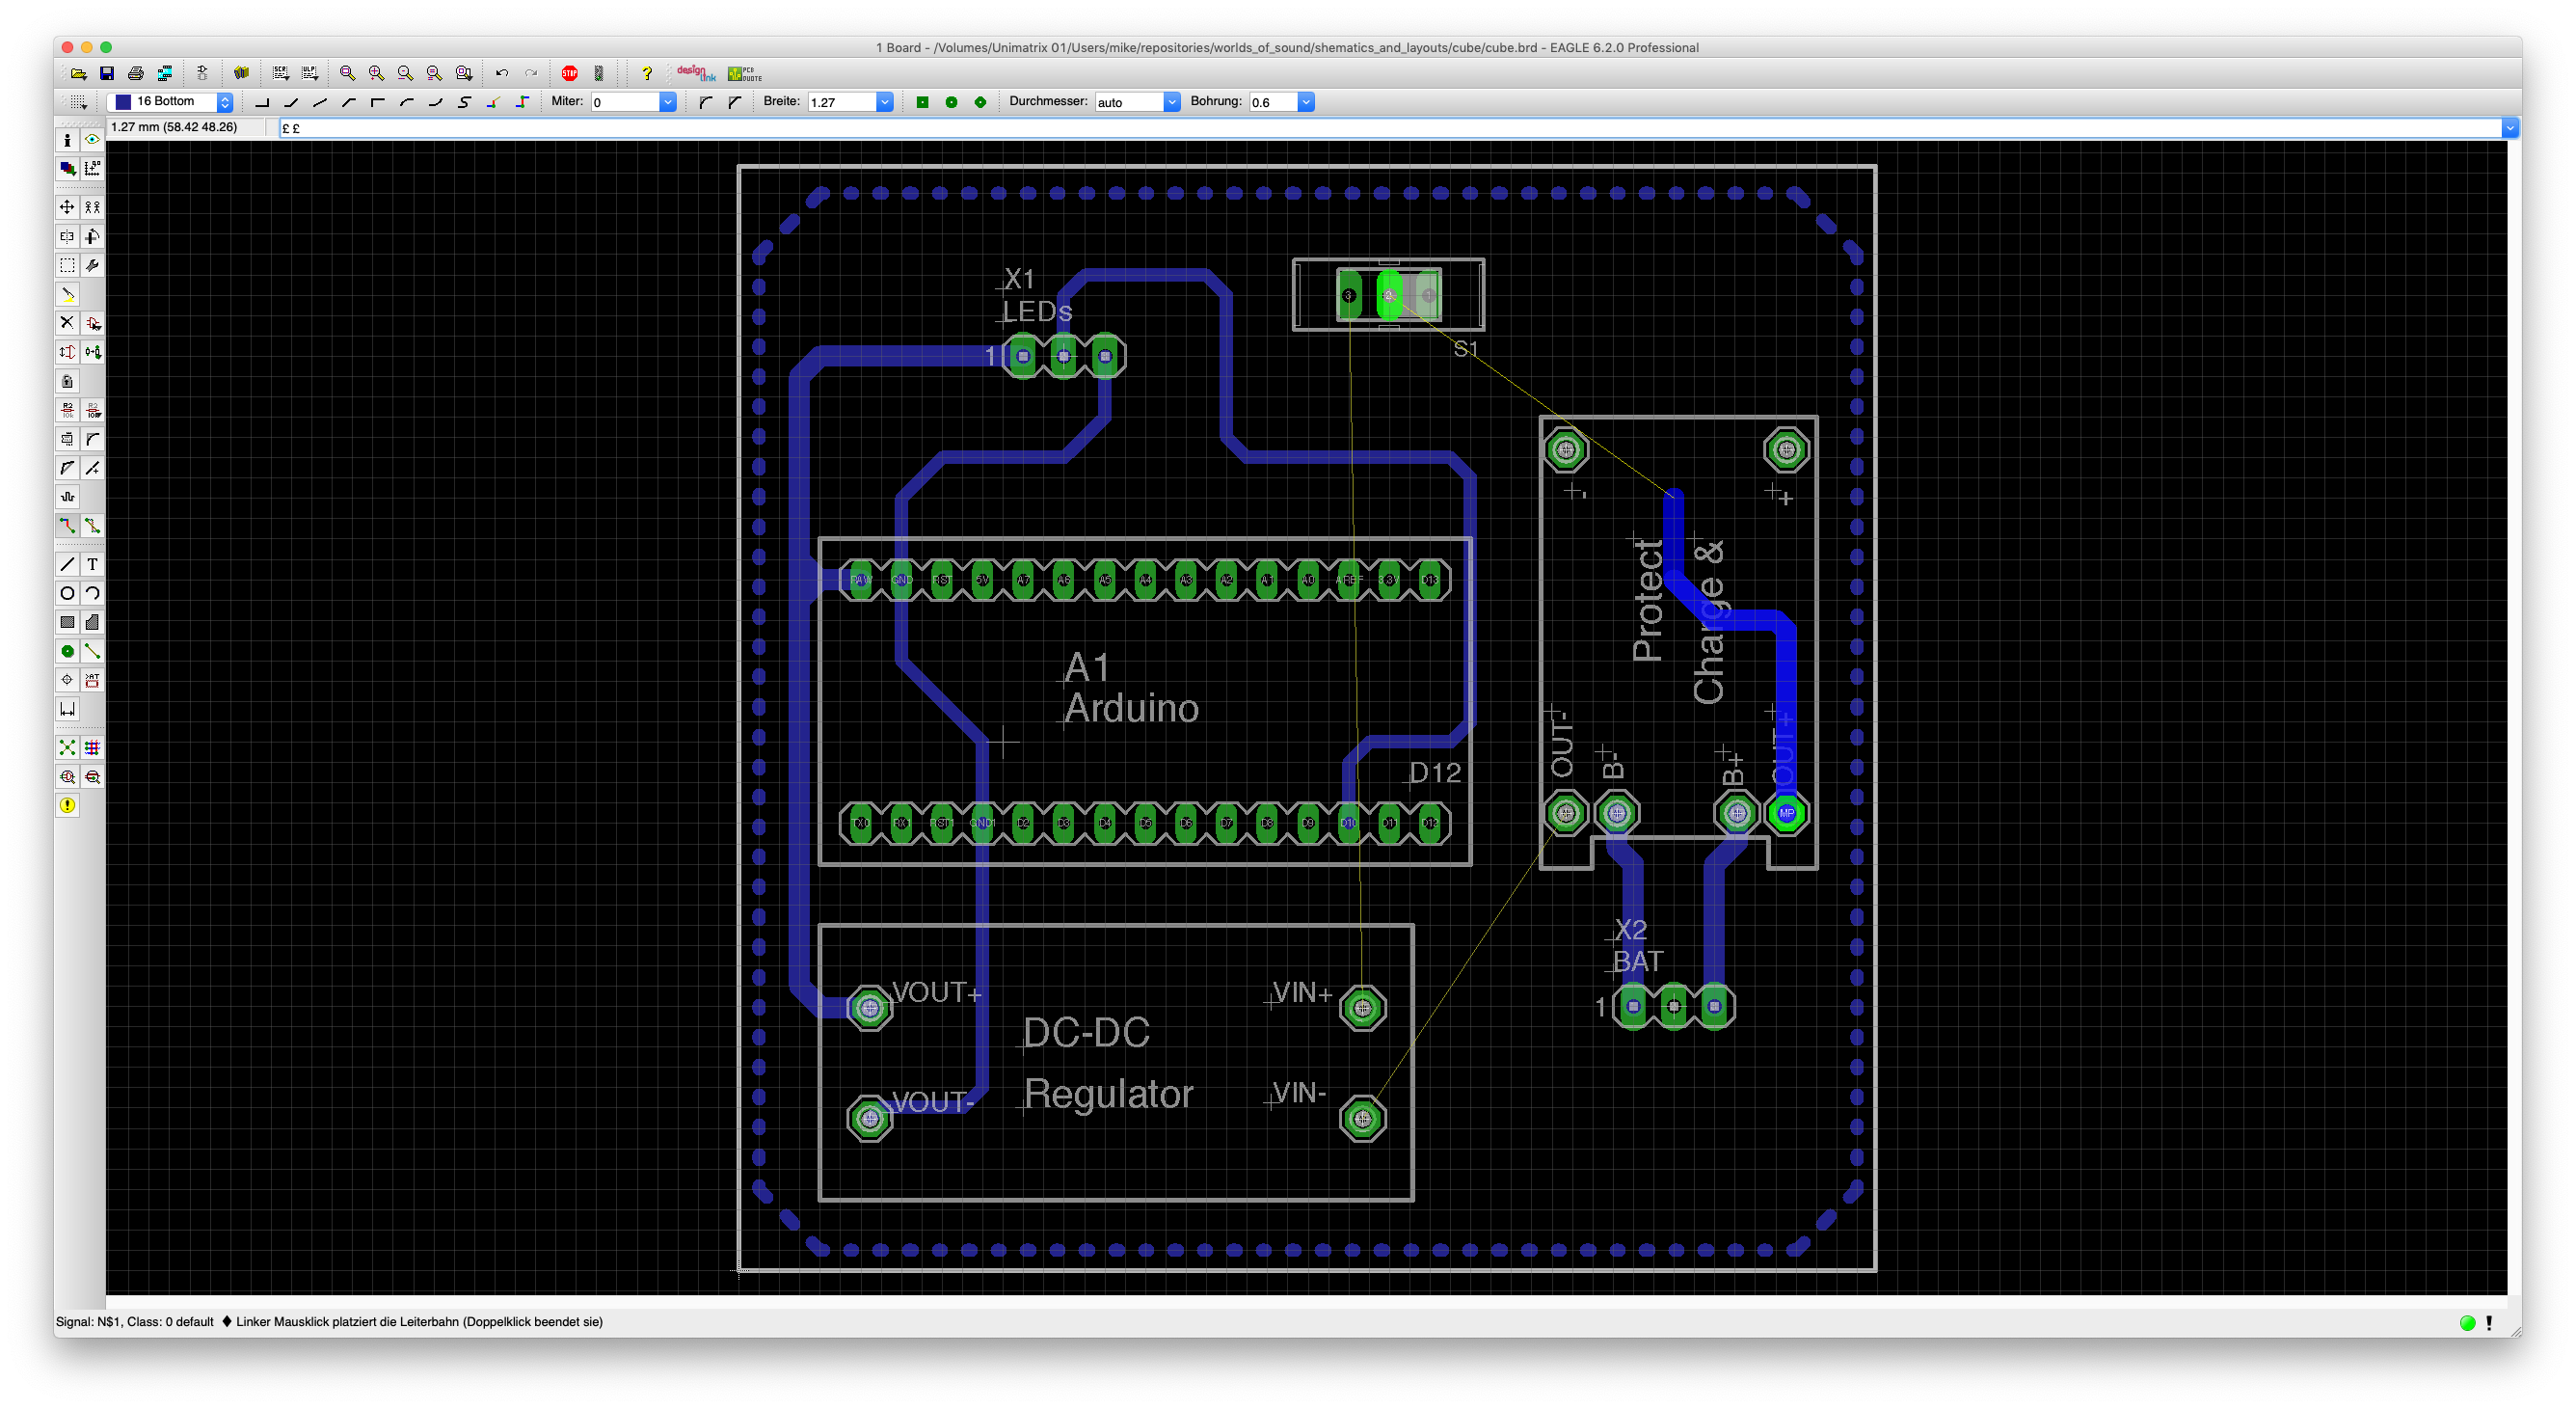Image resolution: width=2576 pixels, height=1409 pixels.
Task: Select the round via shape
Action: pyautogui.click(x=951, y=102)
